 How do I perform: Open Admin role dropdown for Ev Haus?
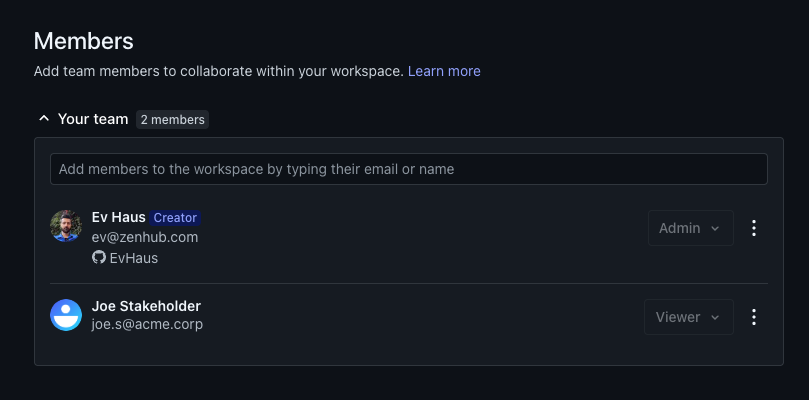pyautogui.click(x=690, y=228)
